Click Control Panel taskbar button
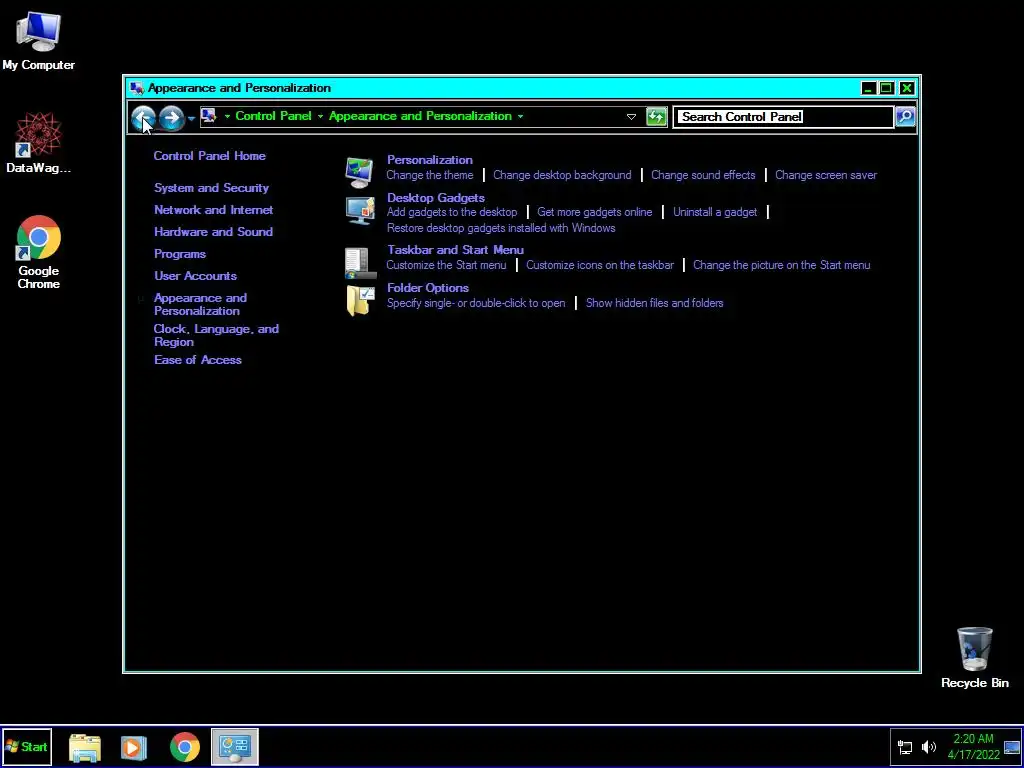The width and height of the screenshot is (1024, 768). (235, 746)
